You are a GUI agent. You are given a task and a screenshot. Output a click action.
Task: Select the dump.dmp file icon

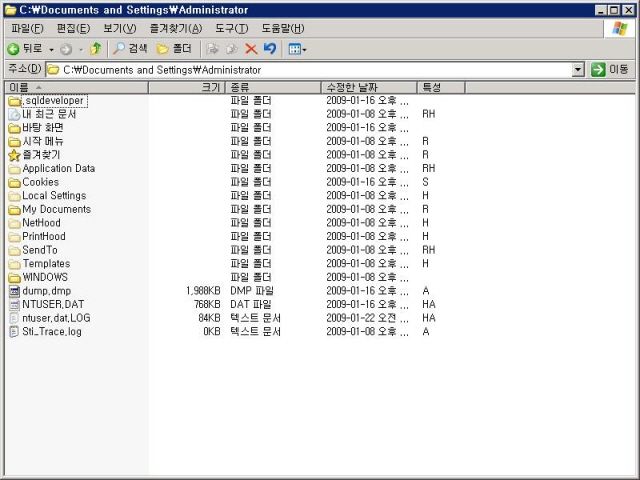14,291
